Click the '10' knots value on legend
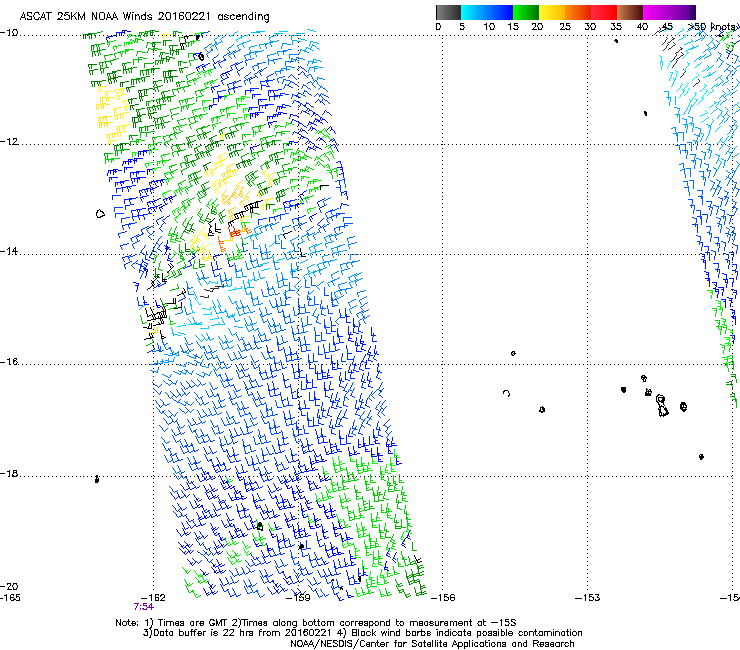Screen dimensions: 740x650 (489, 27)
